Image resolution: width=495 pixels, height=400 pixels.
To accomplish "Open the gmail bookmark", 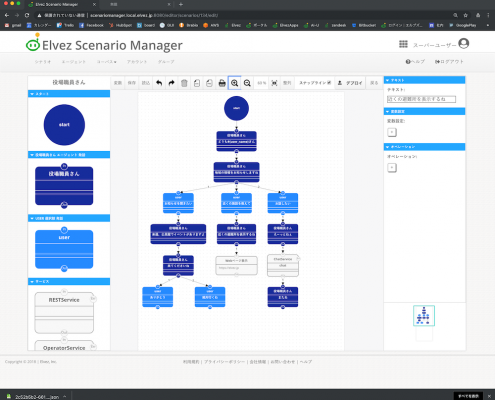I will 13,25.
